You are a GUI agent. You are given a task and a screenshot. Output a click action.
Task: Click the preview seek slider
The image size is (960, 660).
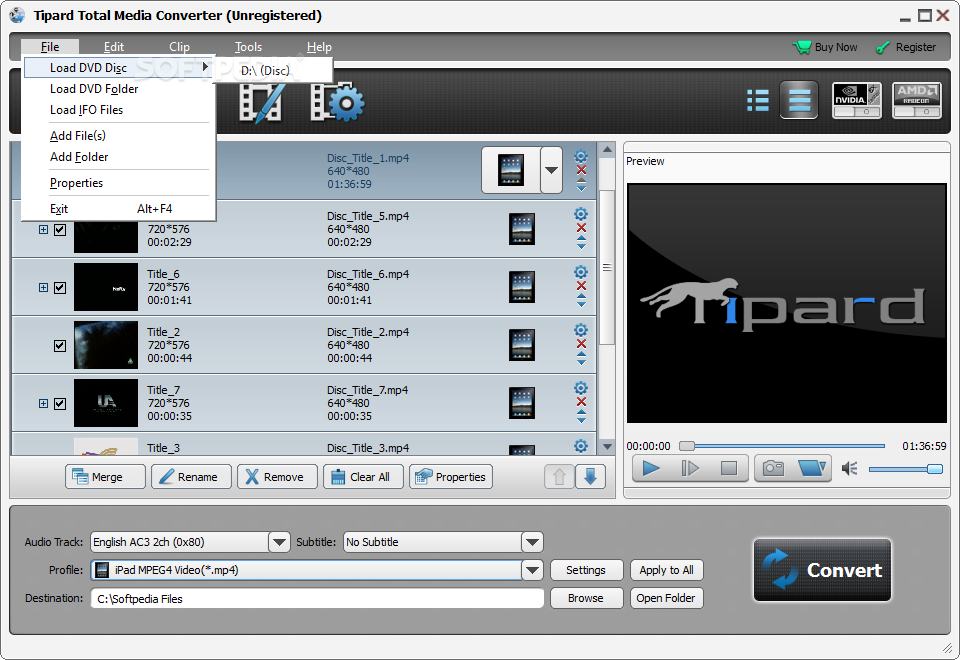(782, 446)
